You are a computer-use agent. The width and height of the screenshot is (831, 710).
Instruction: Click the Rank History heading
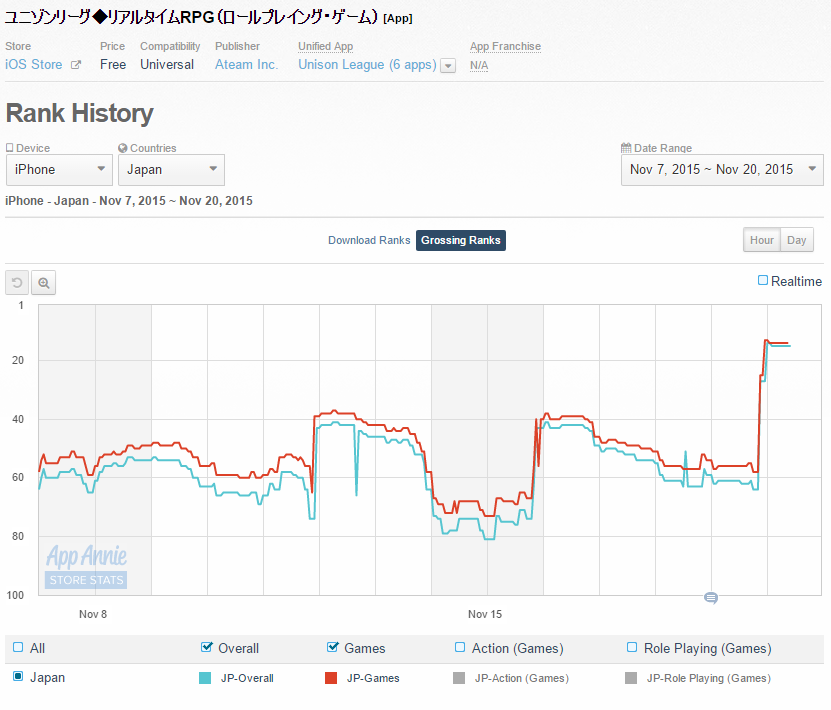point(79,113)
